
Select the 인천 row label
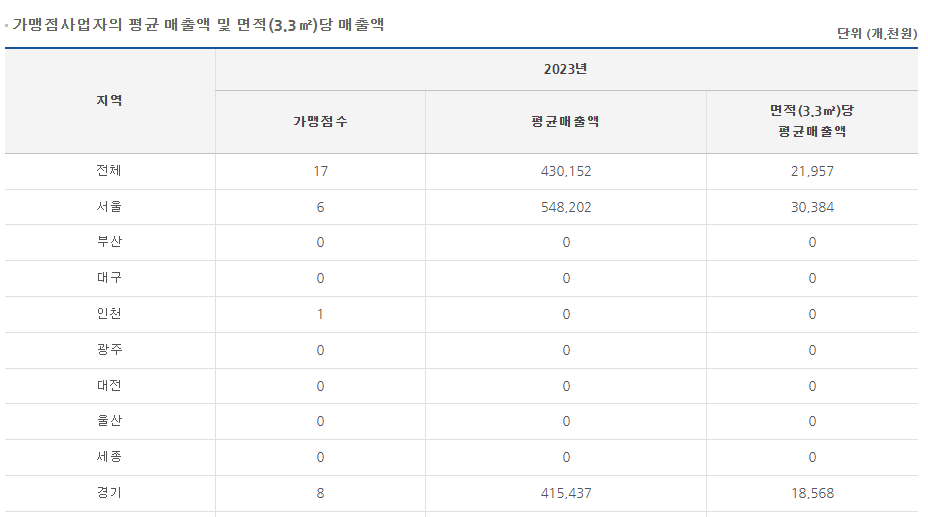point(109,314)
